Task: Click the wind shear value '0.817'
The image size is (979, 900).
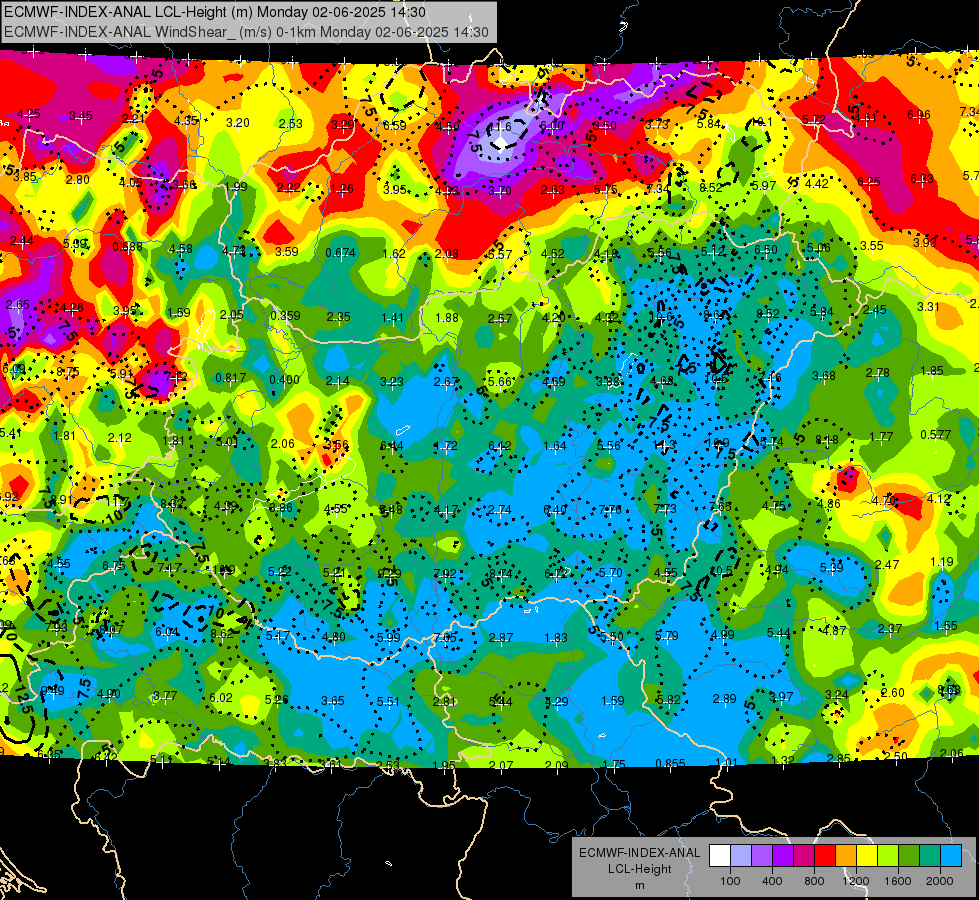Action: click(x=230, y=378)
